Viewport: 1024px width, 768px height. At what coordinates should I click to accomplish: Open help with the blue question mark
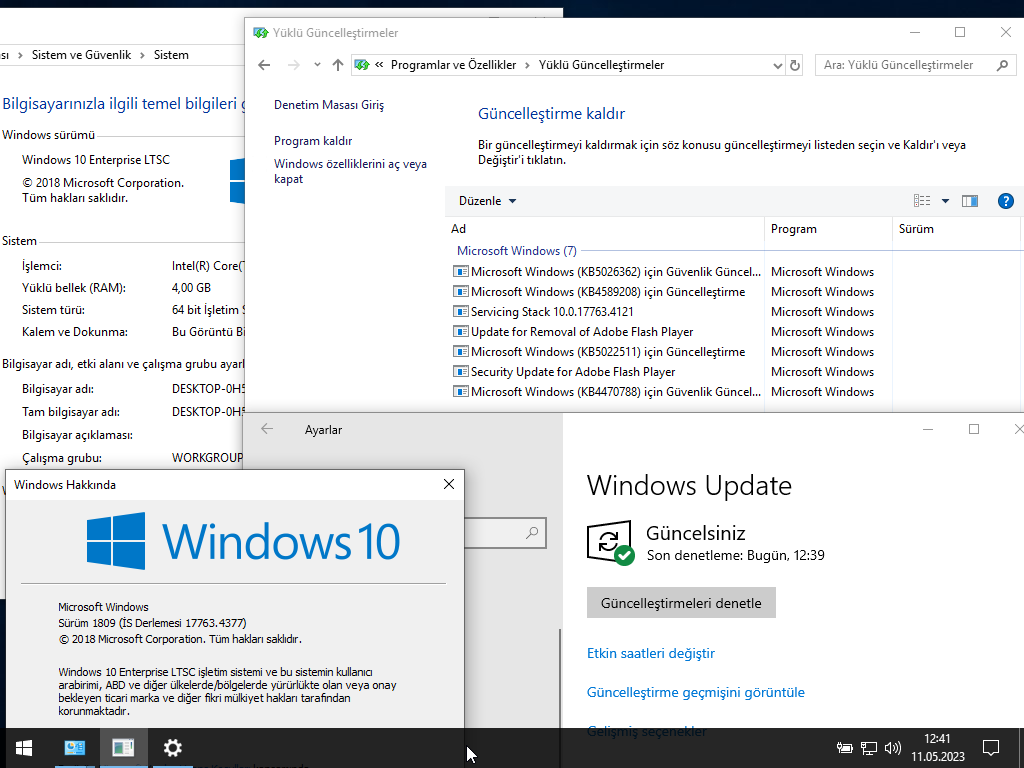point(1006,200)
